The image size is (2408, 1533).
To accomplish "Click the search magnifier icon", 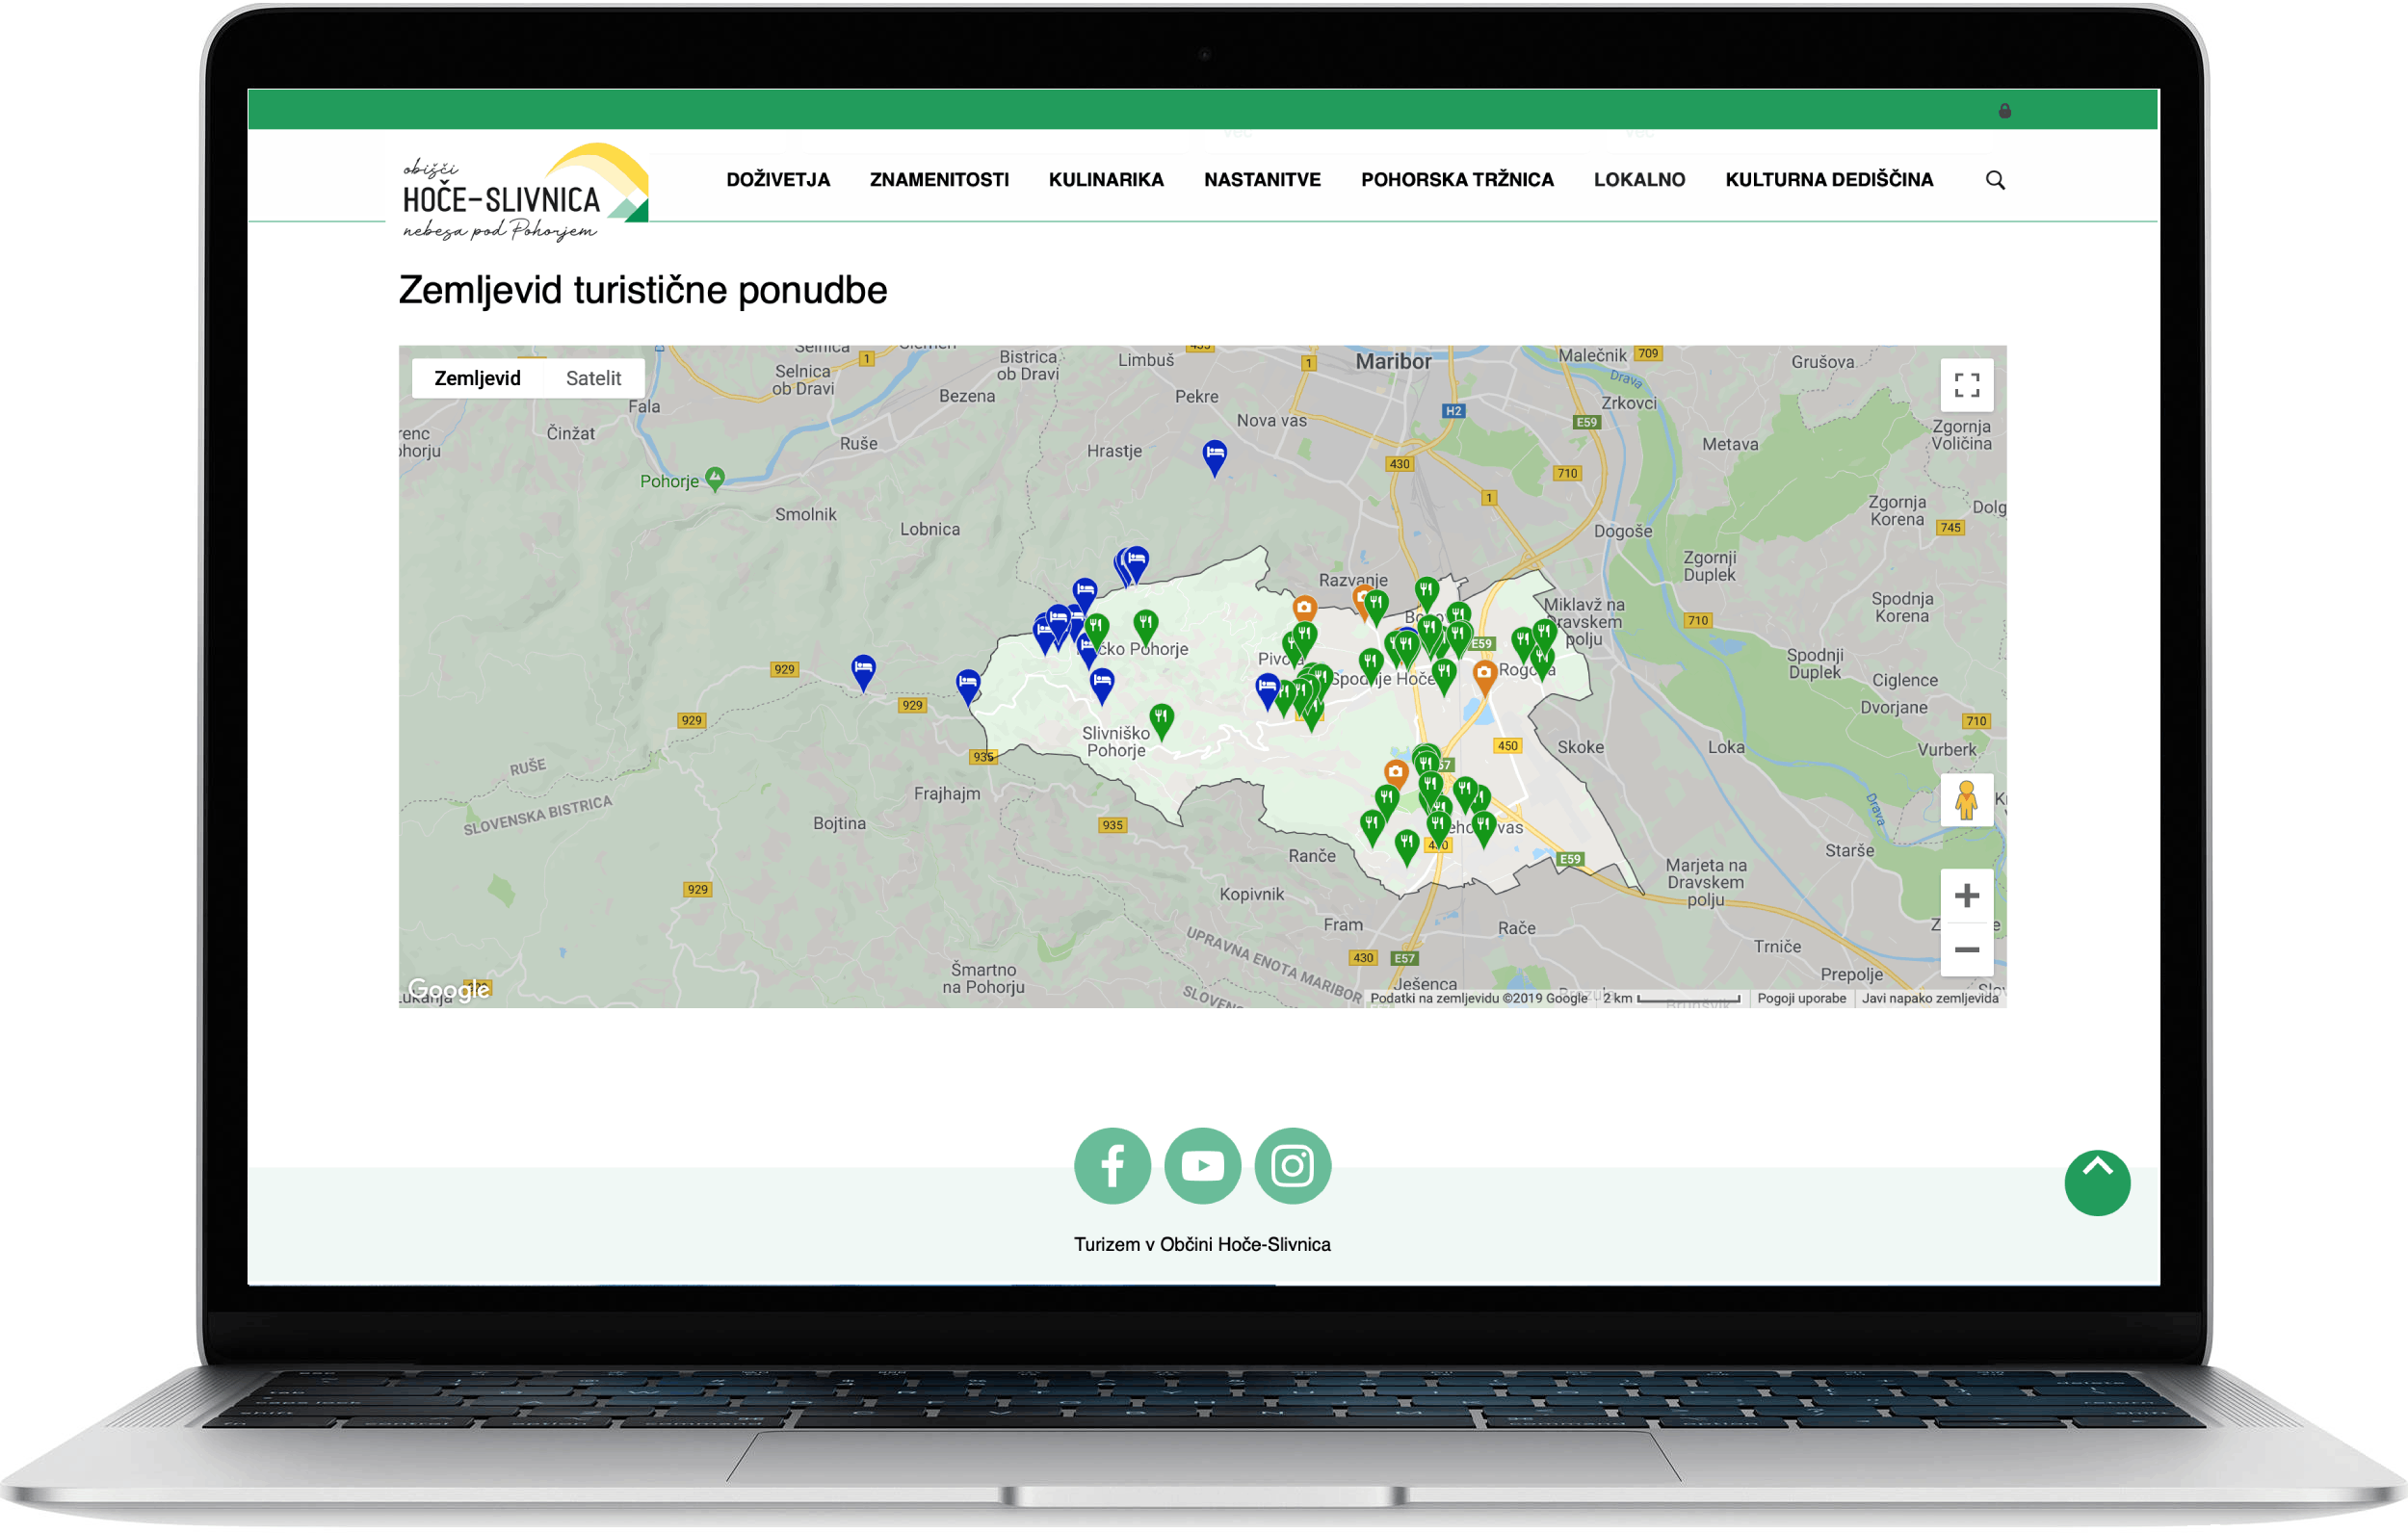I will coord(1994,180).
